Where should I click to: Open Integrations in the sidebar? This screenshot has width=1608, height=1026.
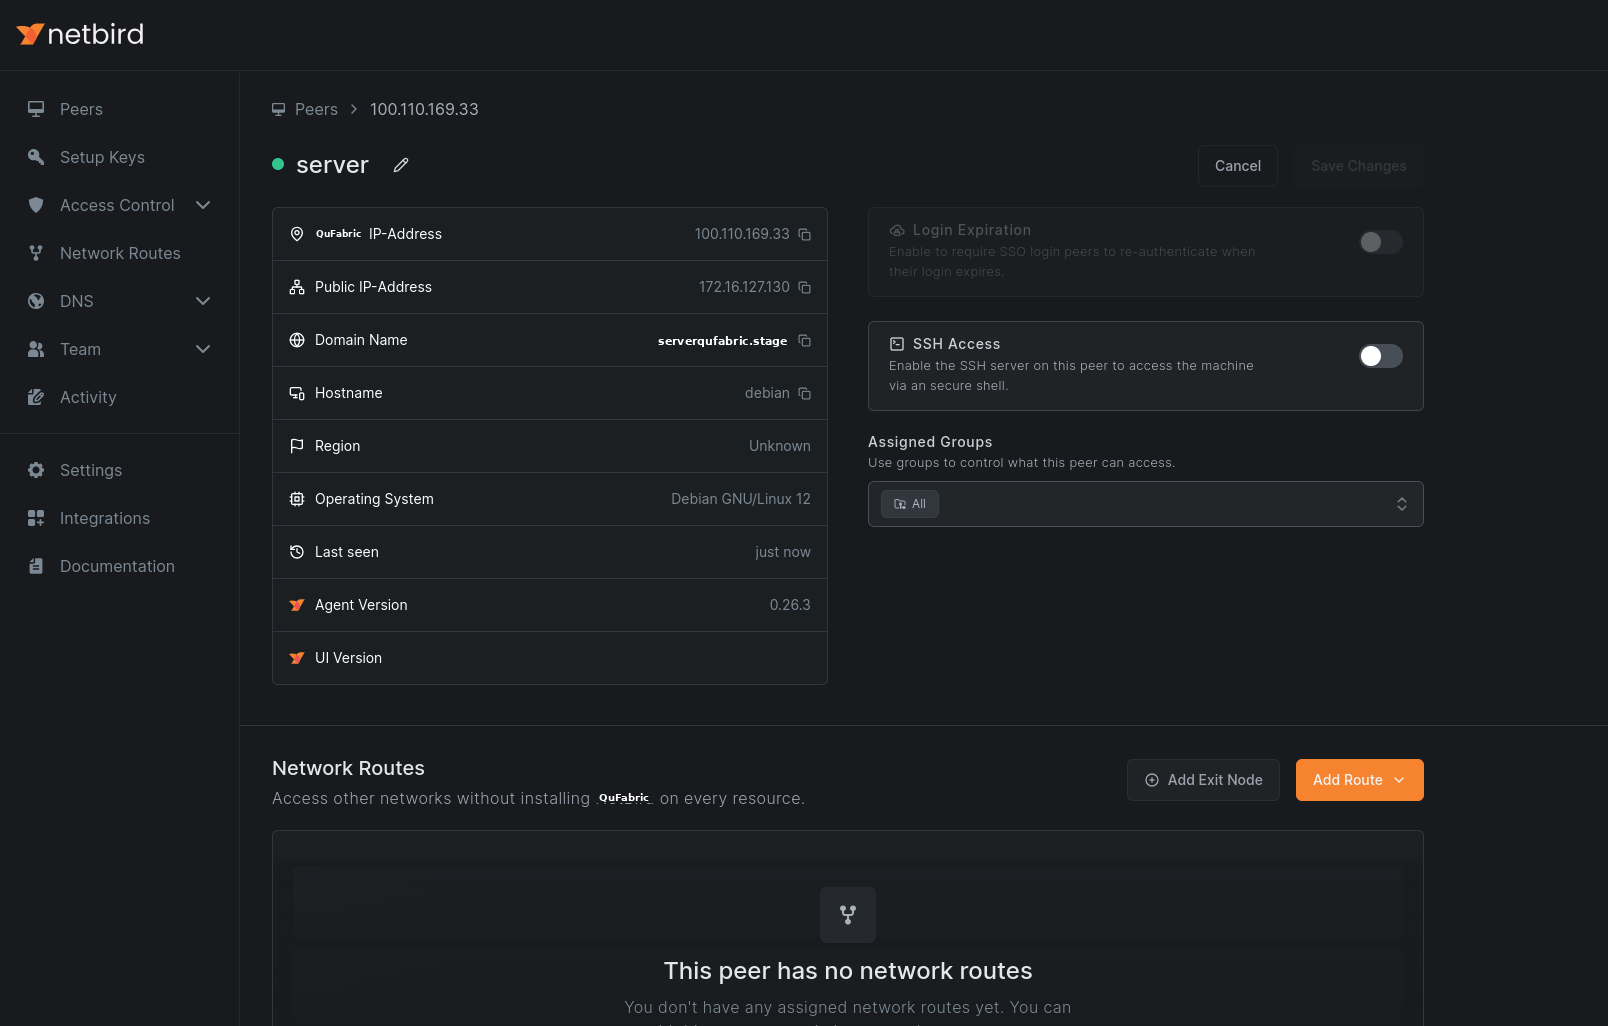(x=104, y=518)
